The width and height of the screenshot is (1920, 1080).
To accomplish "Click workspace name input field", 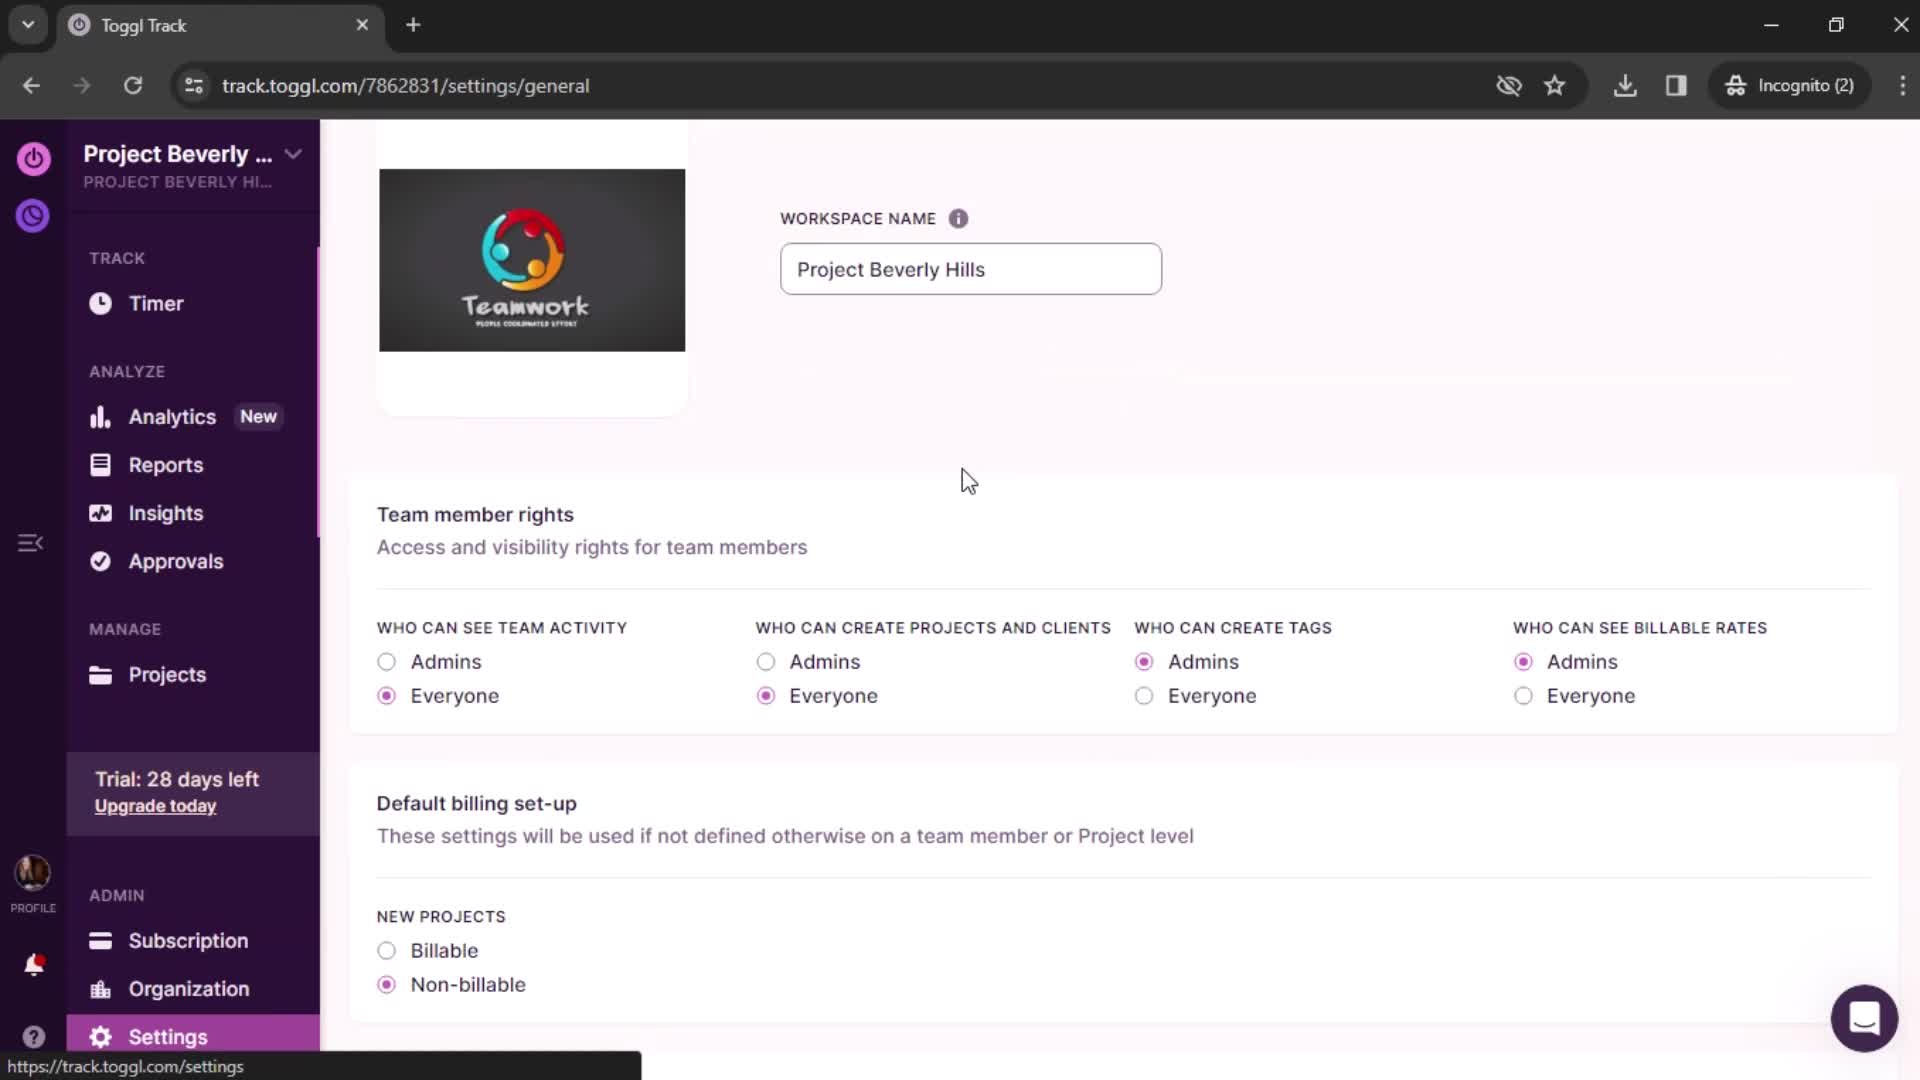I will click(973, 269).
